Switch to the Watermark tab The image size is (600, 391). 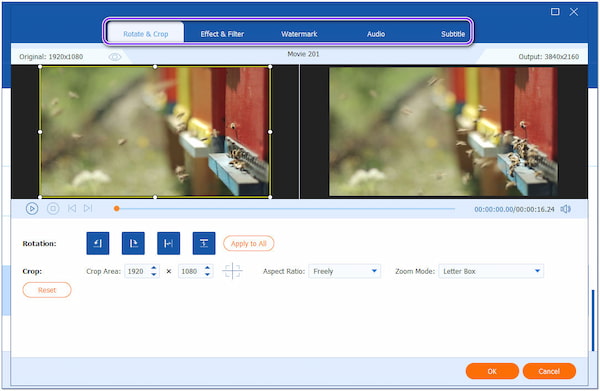299,34
